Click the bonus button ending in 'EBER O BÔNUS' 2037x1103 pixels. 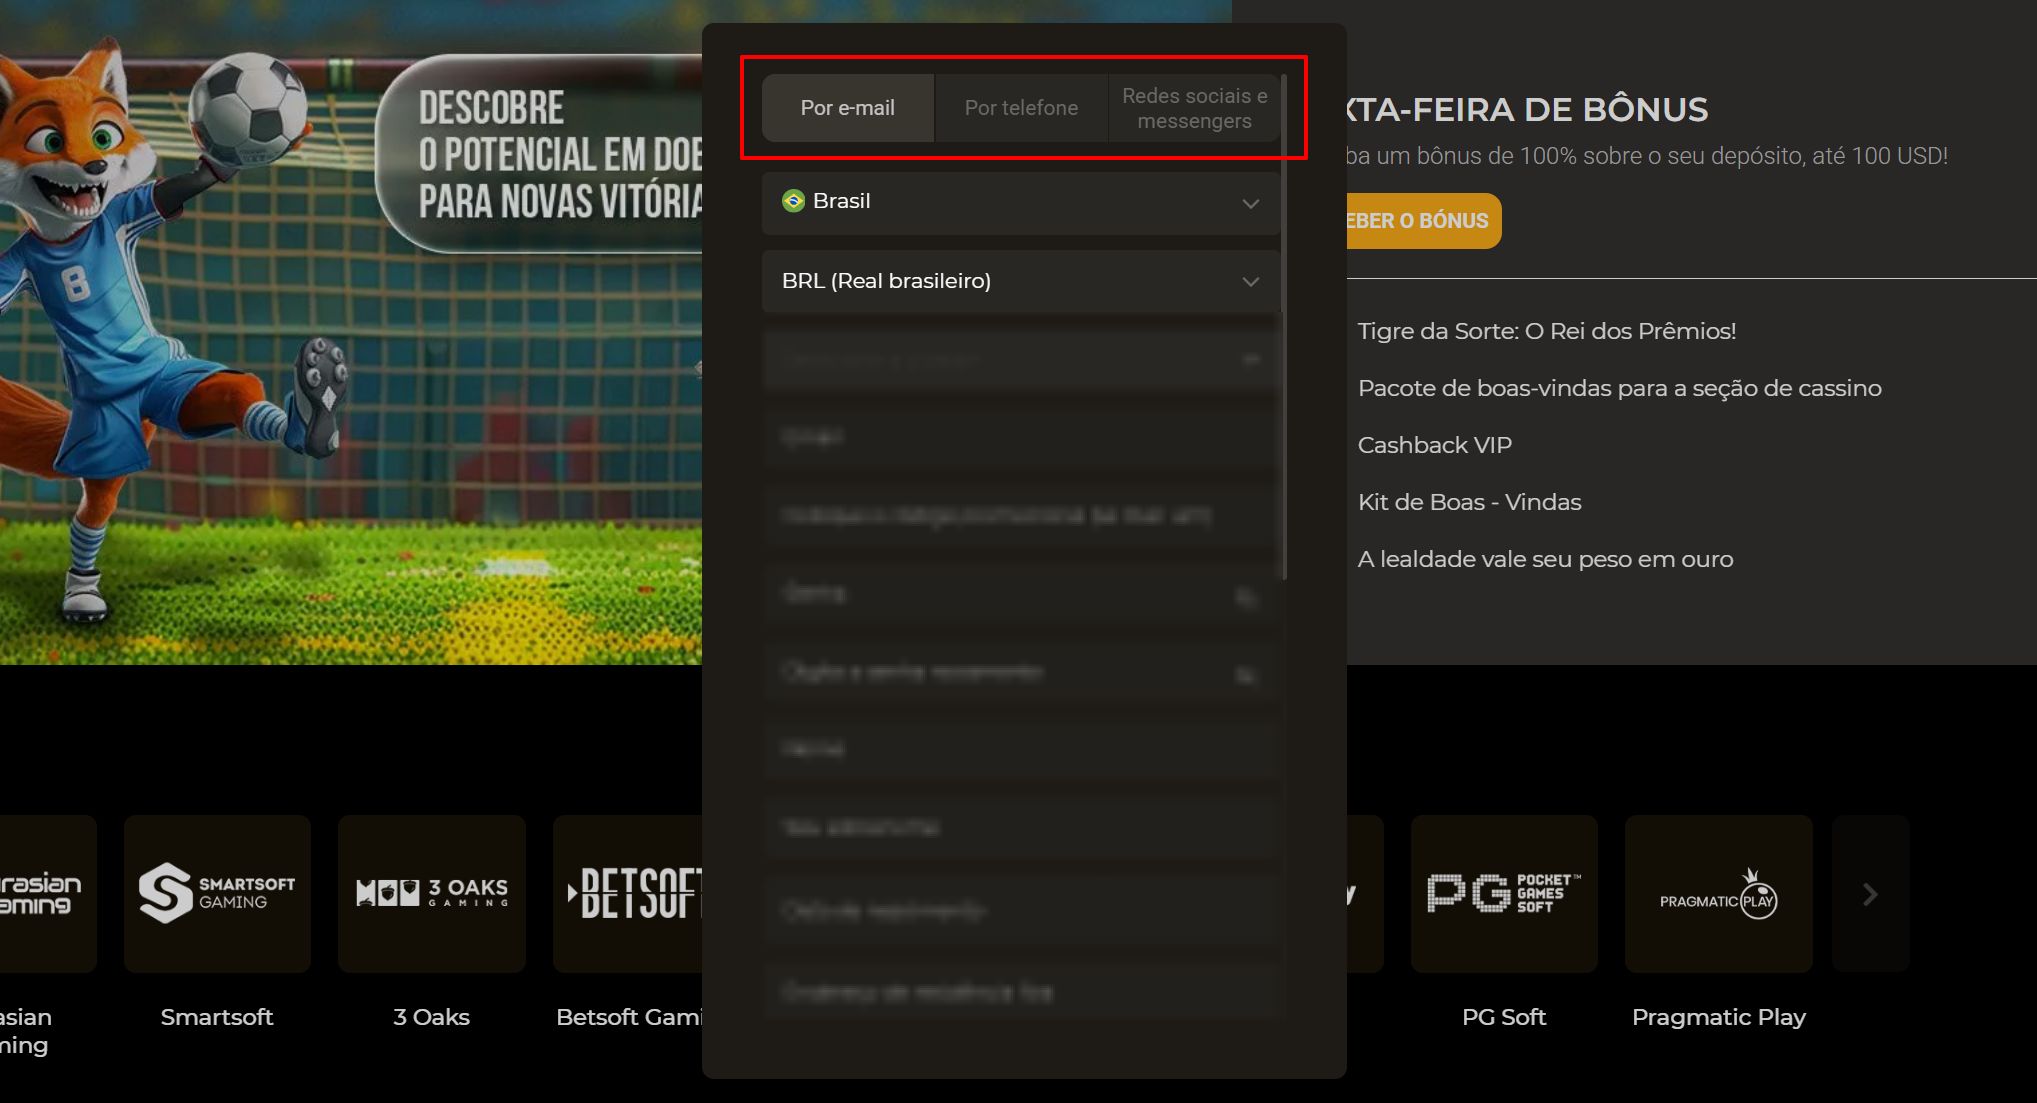click(x=1423, y=221)
